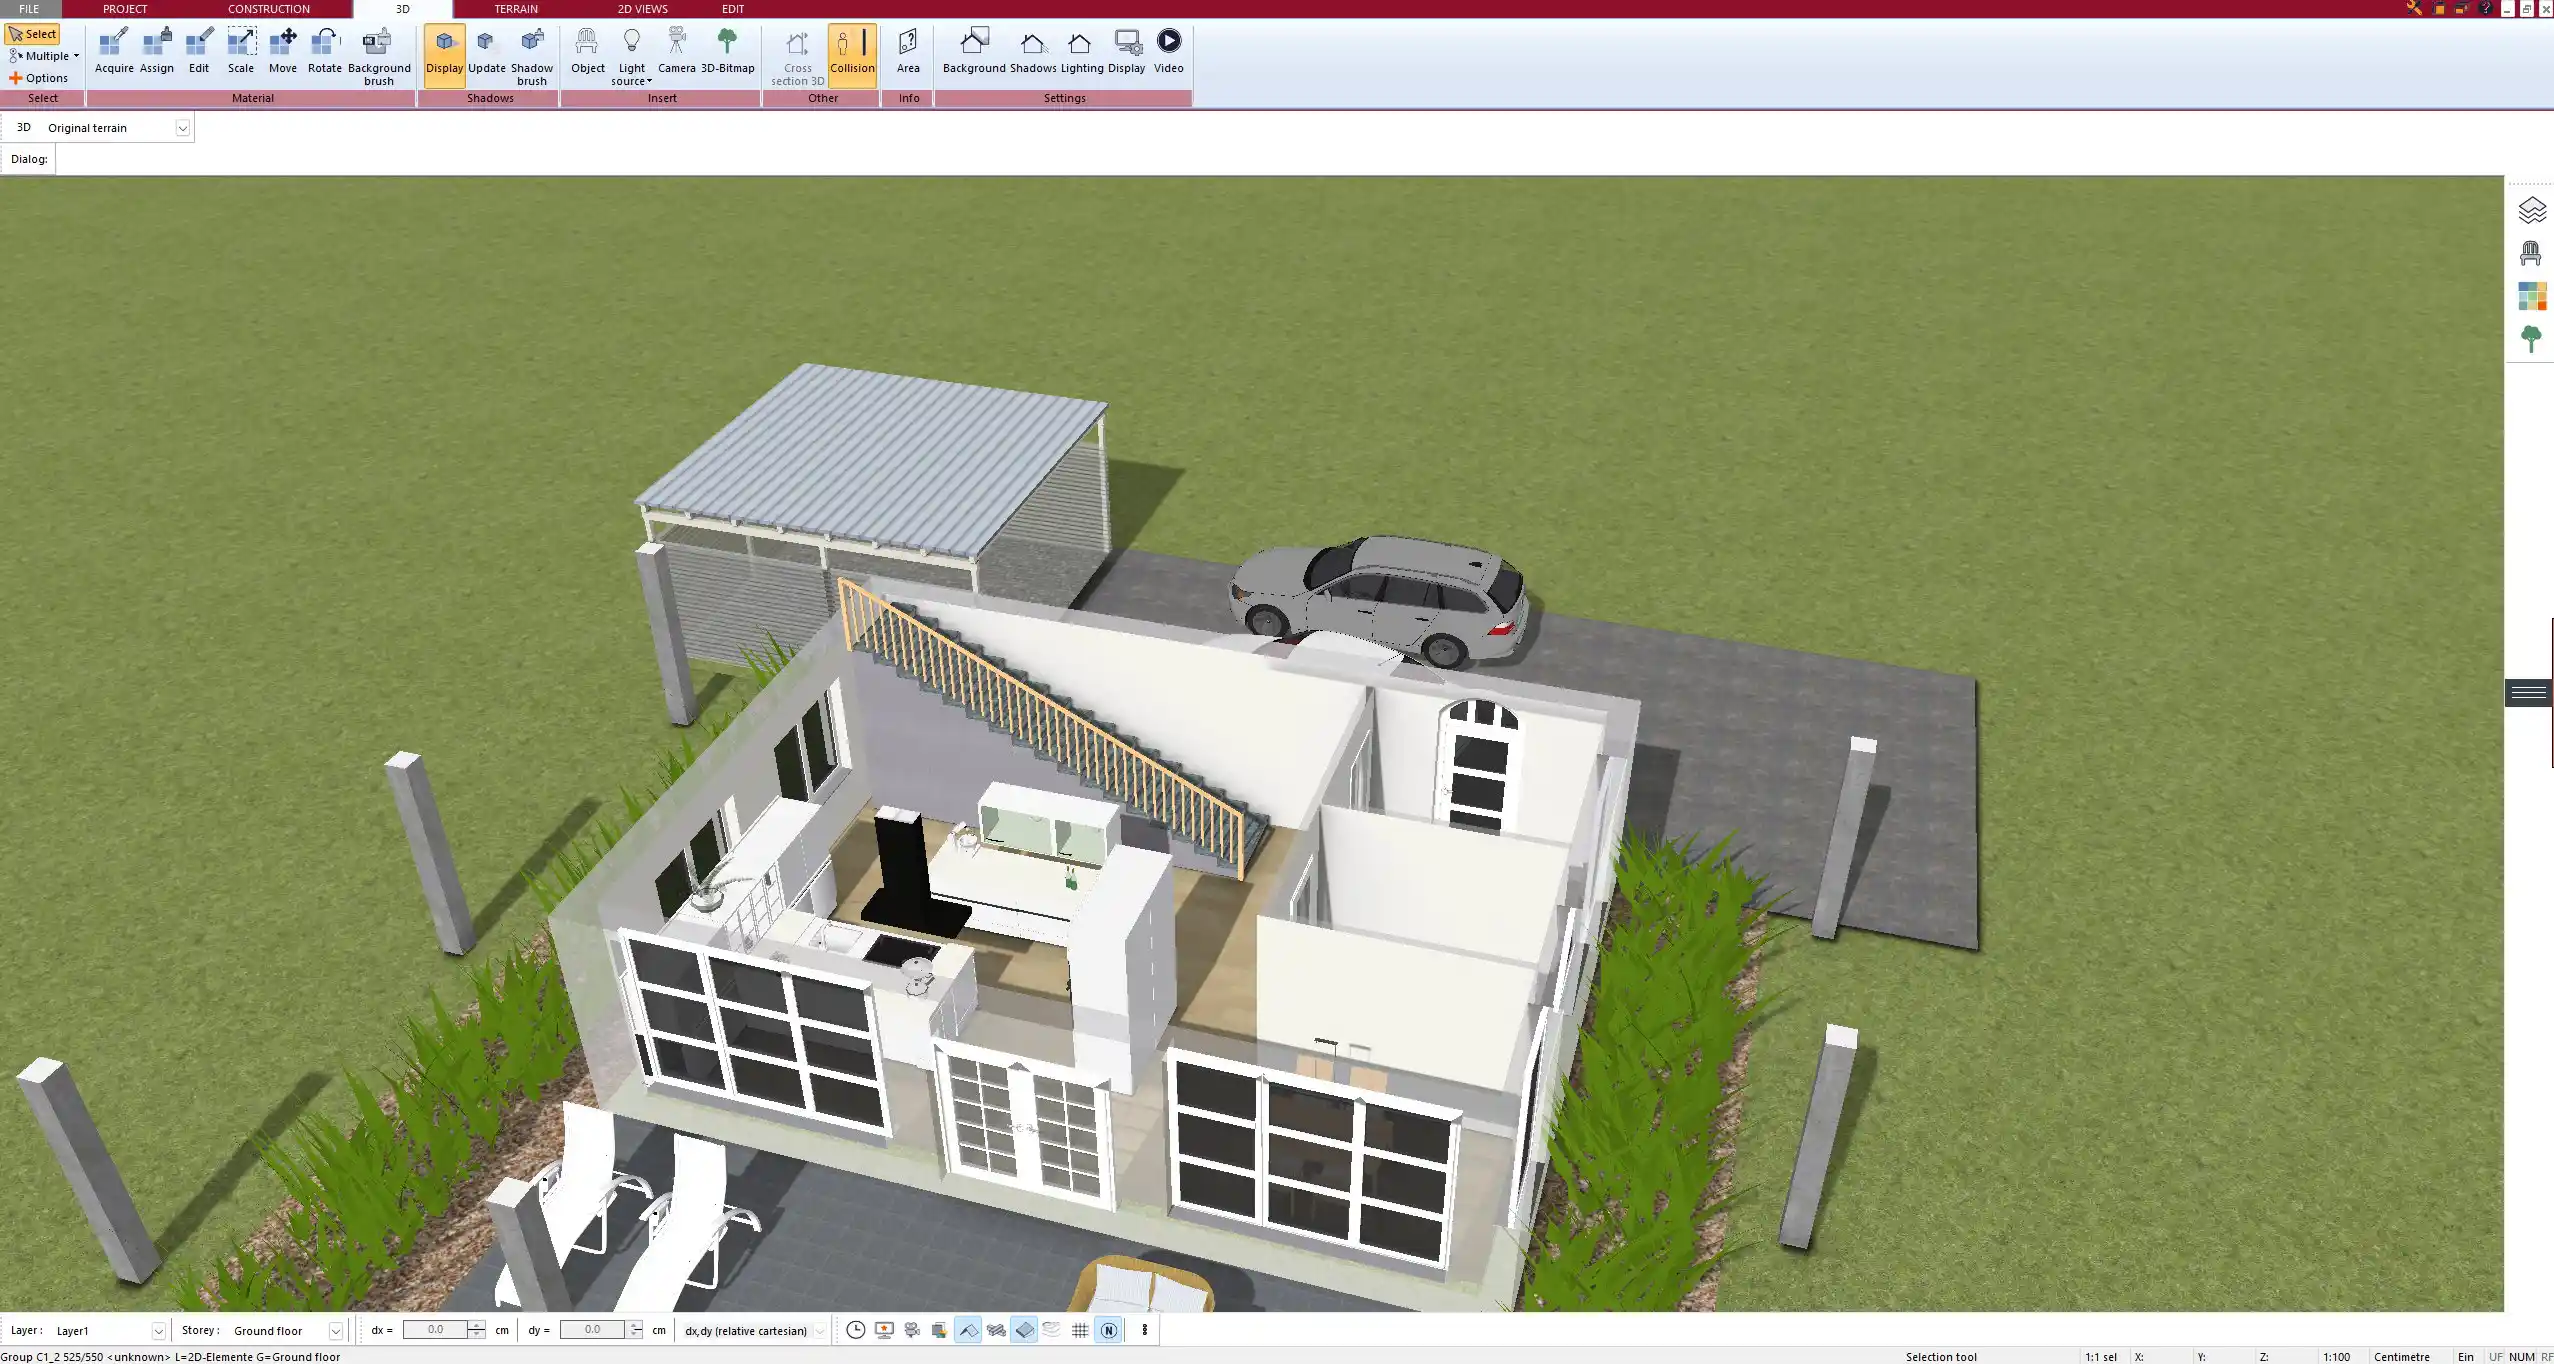Image resolution: width=2554 pixels, height=1364 pixels.
Task: Open the materials swatch catalog in sidebar
Action: 2531,296
